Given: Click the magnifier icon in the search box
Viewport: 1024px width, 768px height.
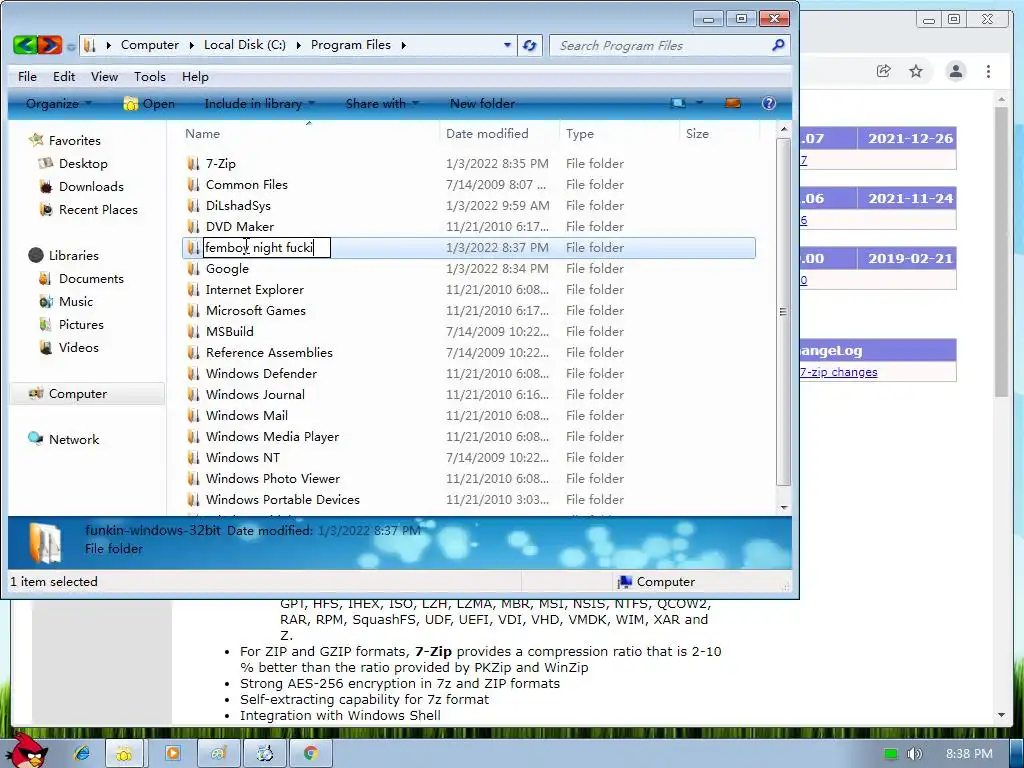Looking at the screenshot, I should pos(778,45).
